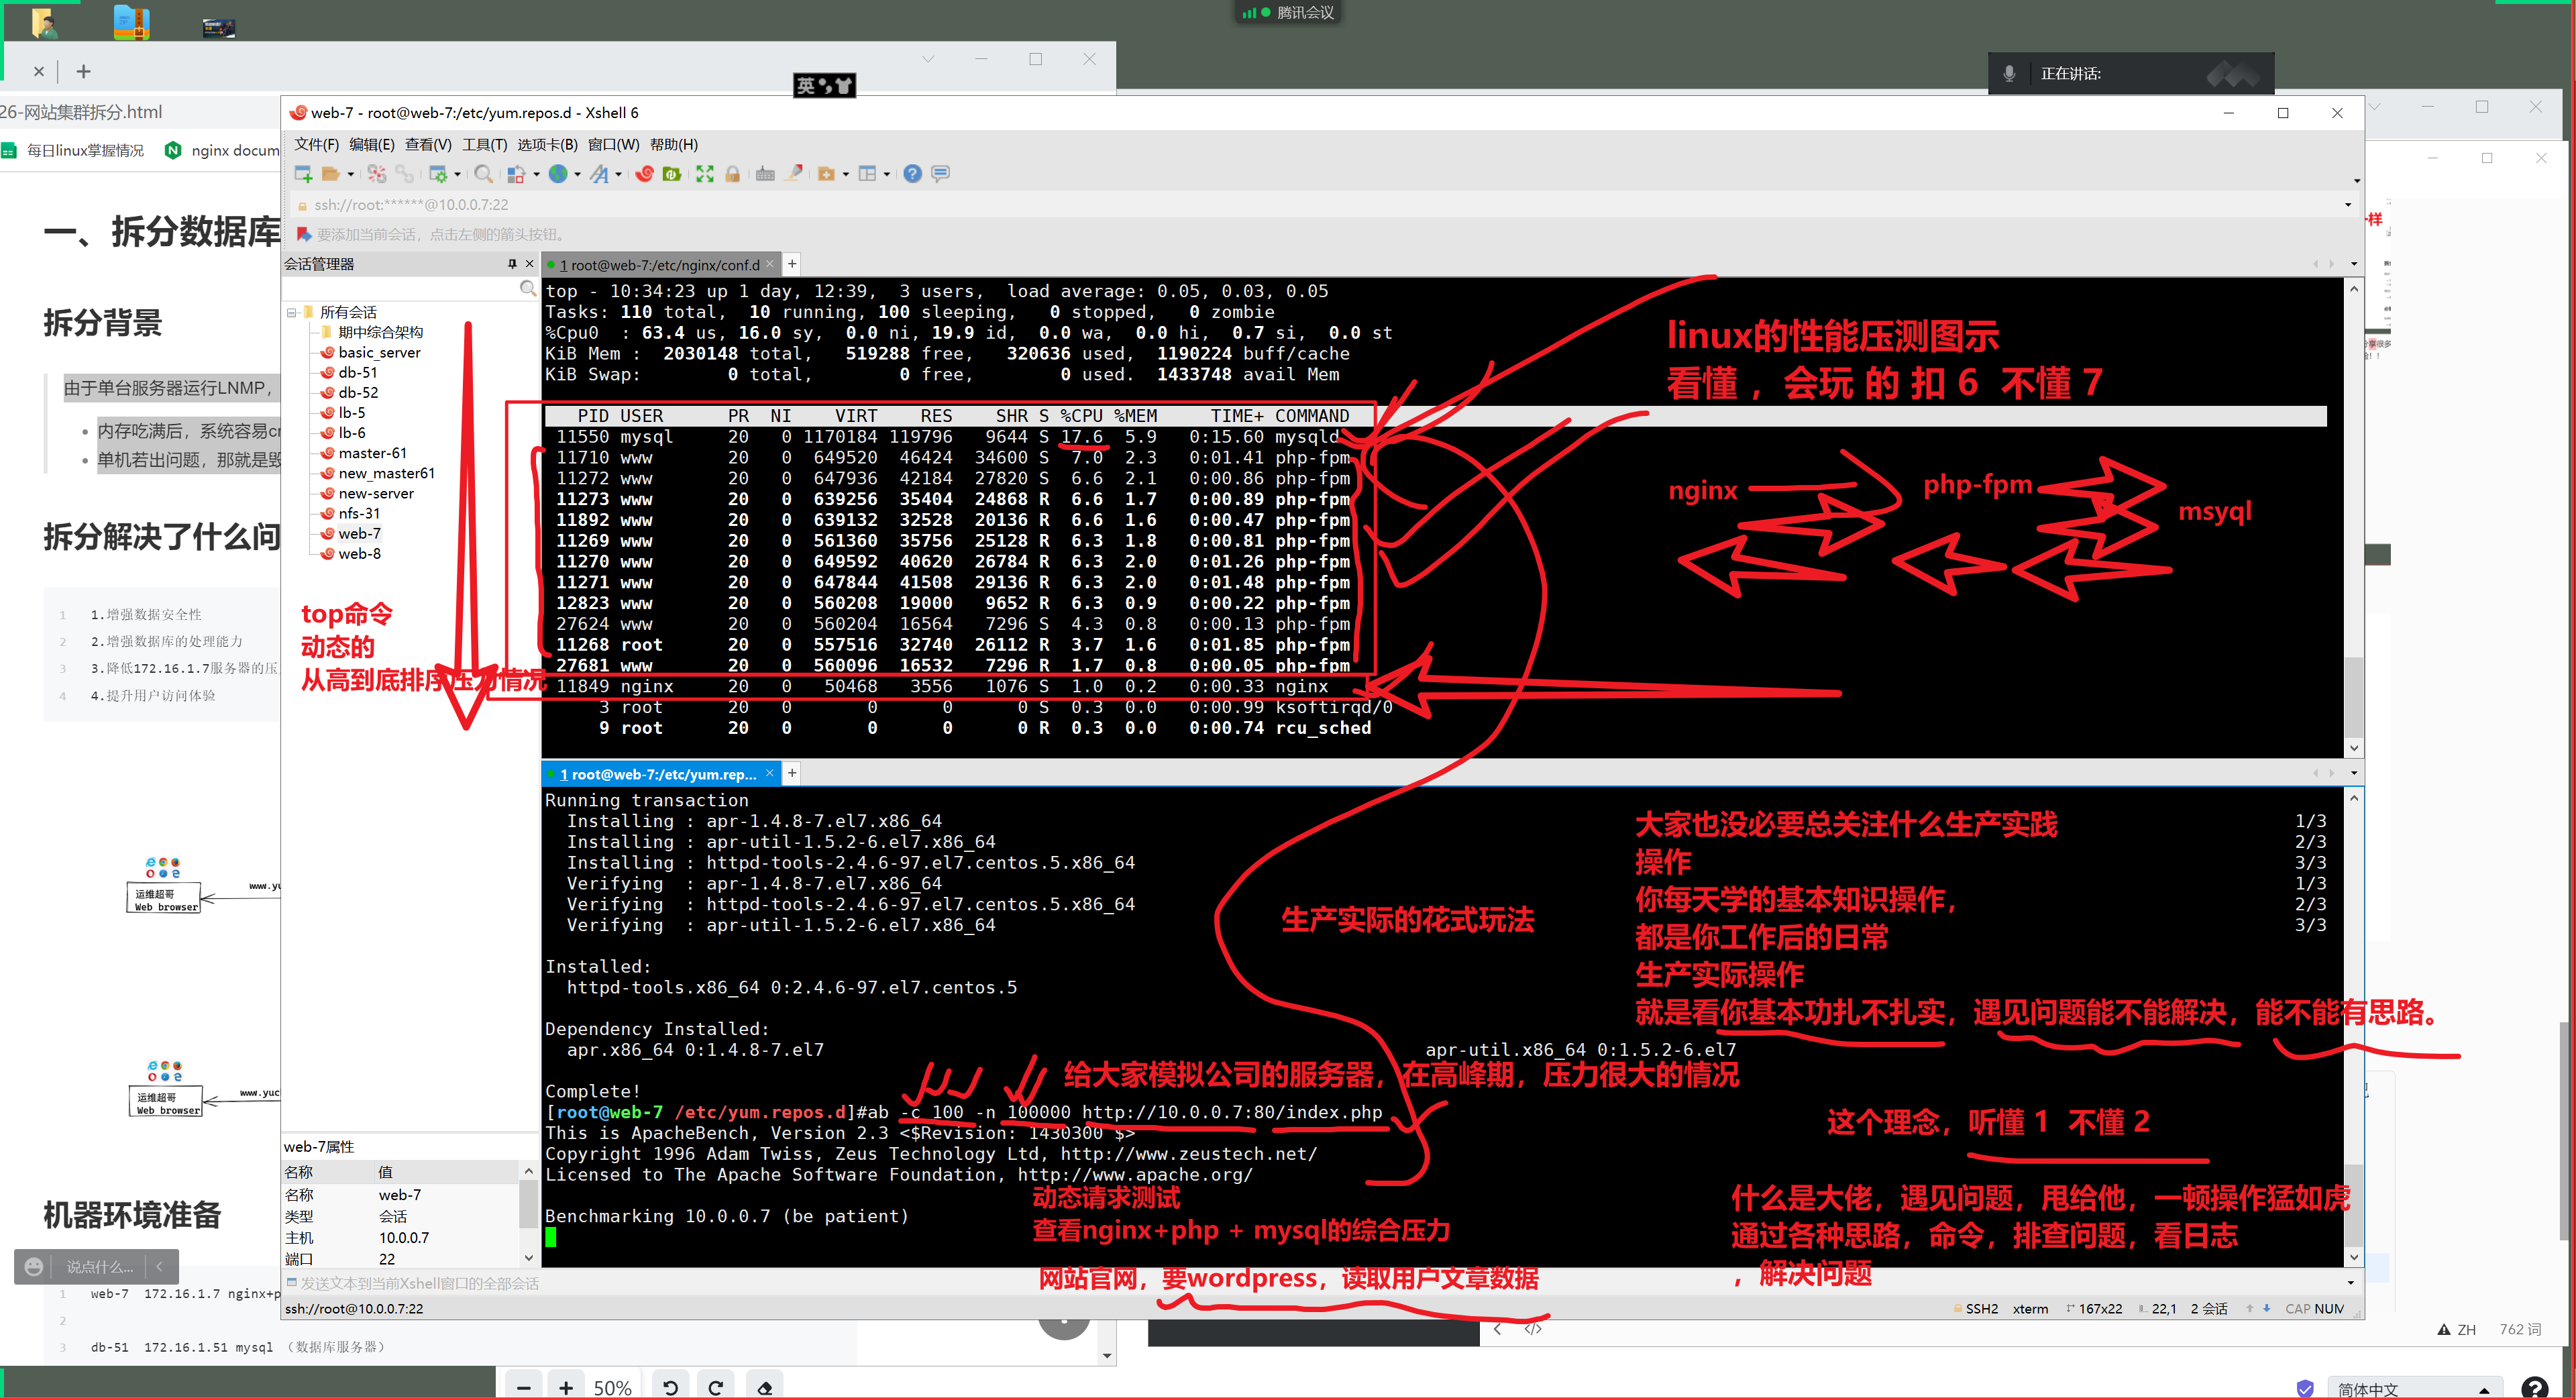Switch to the yum.repos.d terminal tab

(x=656, y=774)
